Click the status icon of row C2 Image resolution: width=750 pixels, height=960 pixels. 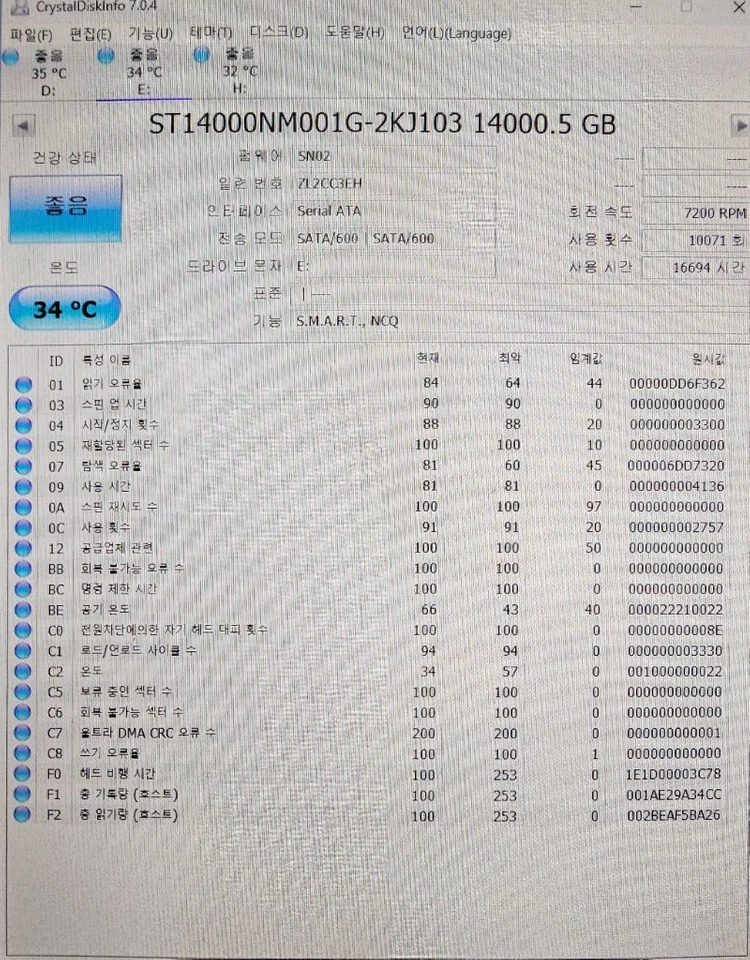[x=23, y=672]
